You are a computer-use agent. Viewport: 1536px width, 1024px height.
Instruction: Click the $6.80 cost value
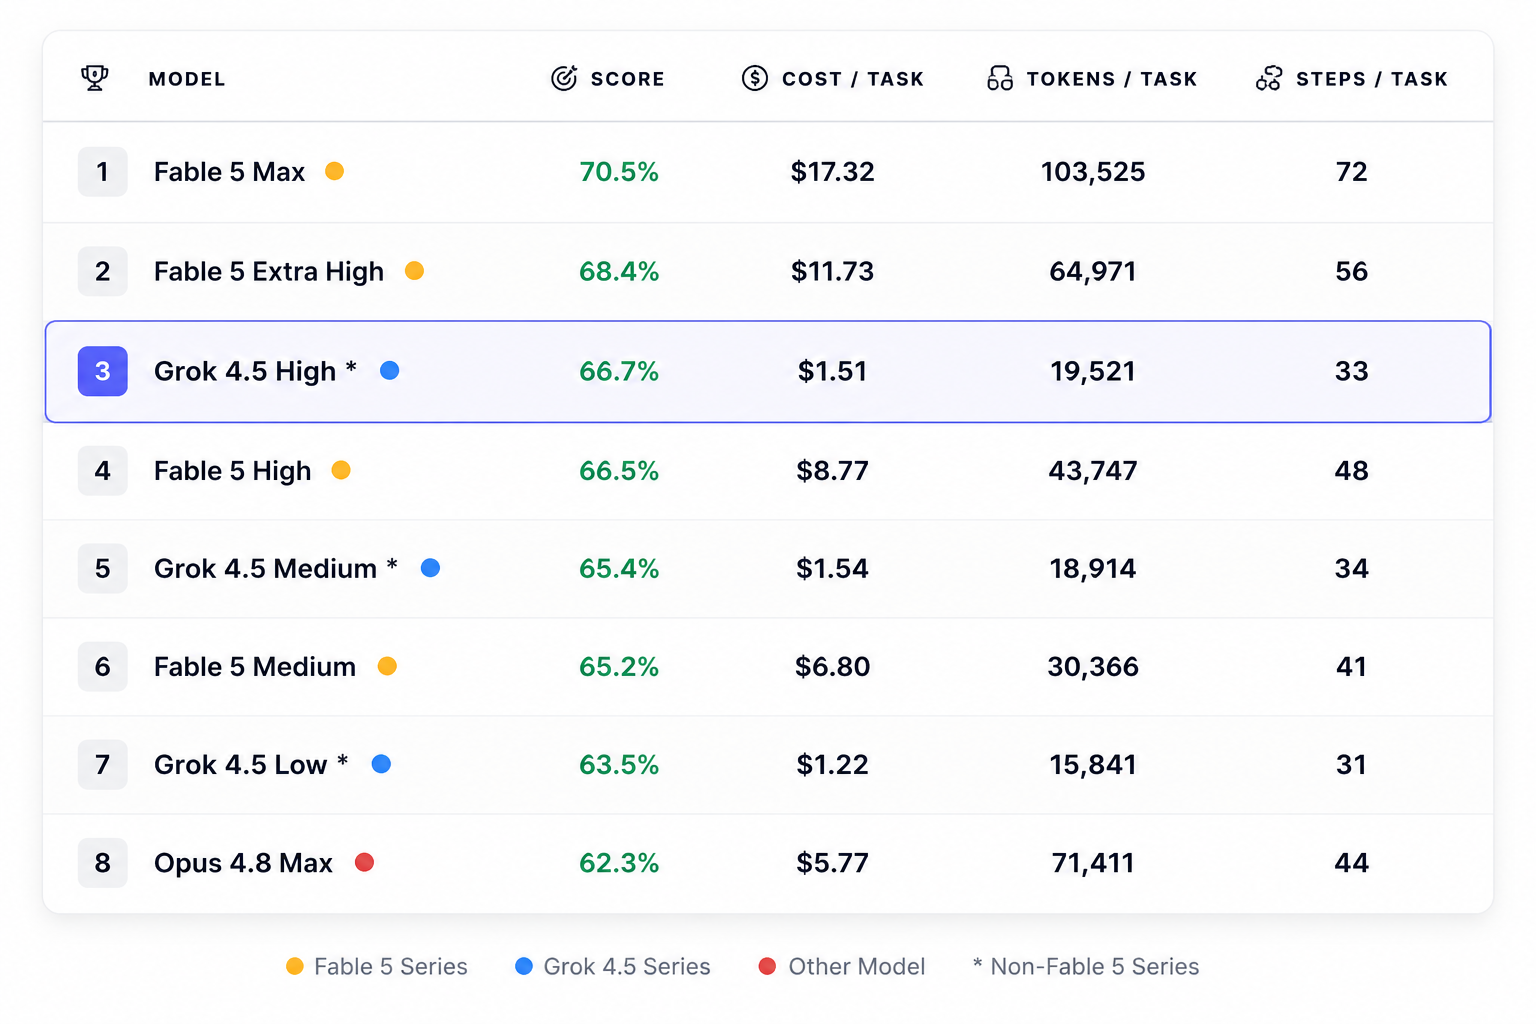(833, 667)
